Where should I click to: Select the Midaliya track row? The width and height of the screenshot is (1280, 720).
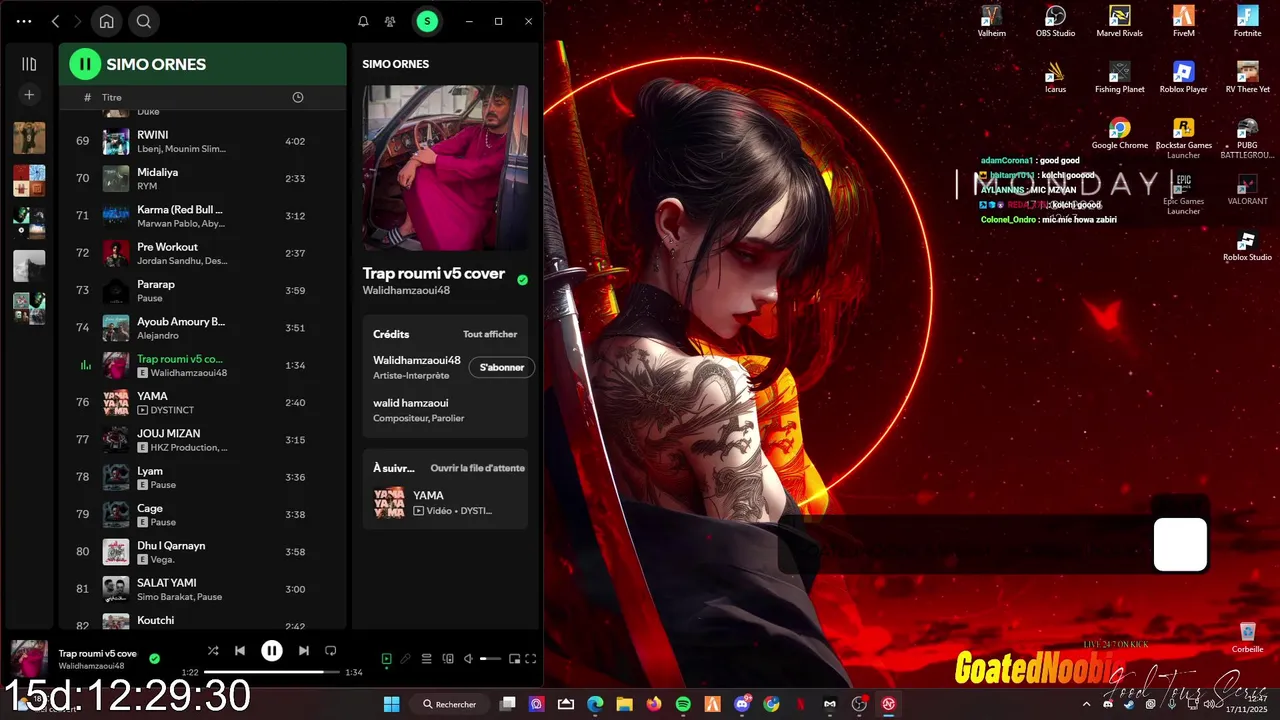[202, 178]
